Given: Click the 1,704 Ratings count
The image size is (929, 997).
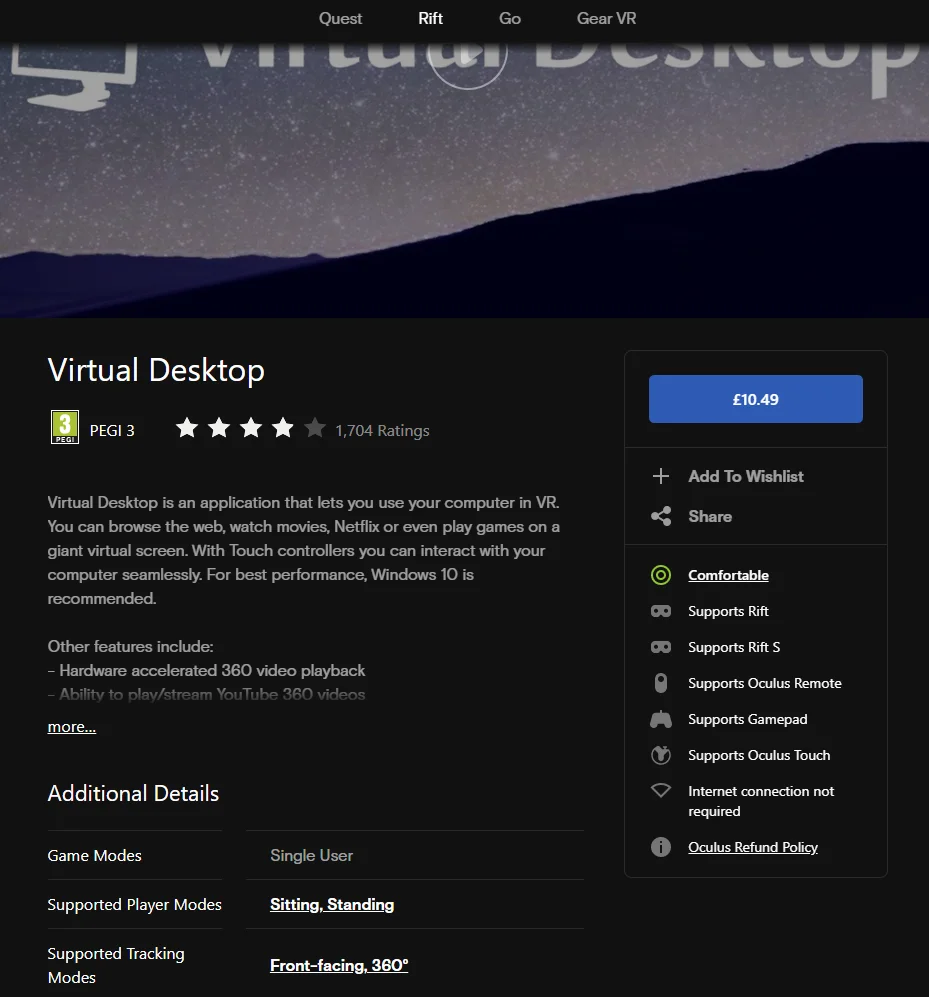Looking at the screenshot, I should [382, 430].
